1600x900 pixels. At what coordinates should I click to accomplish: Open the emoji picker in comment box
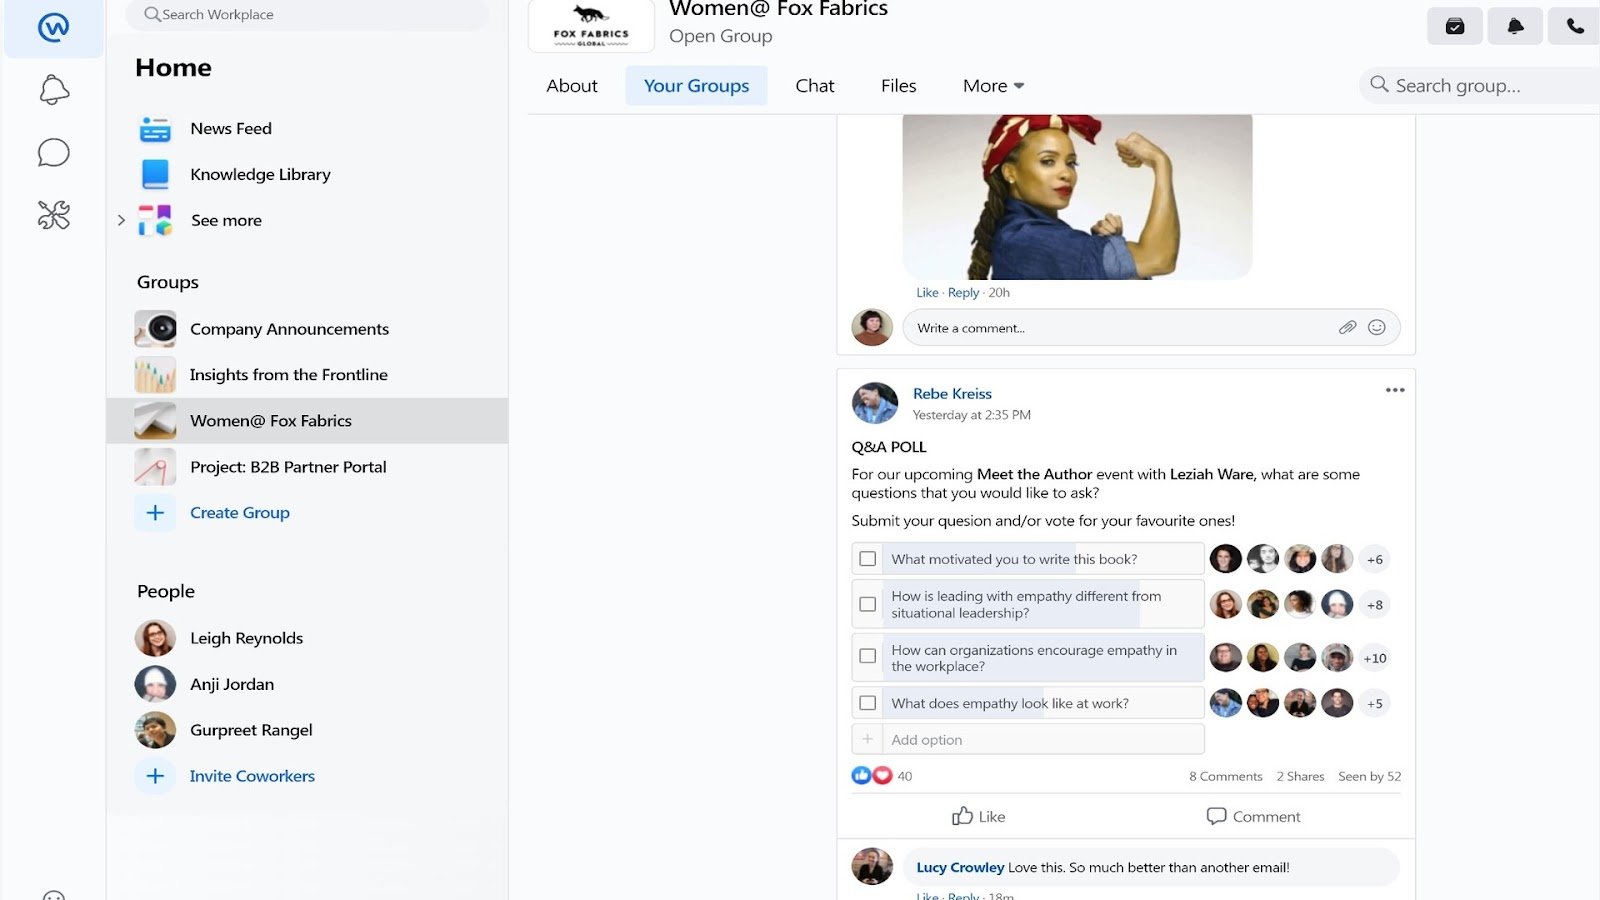1377,327
